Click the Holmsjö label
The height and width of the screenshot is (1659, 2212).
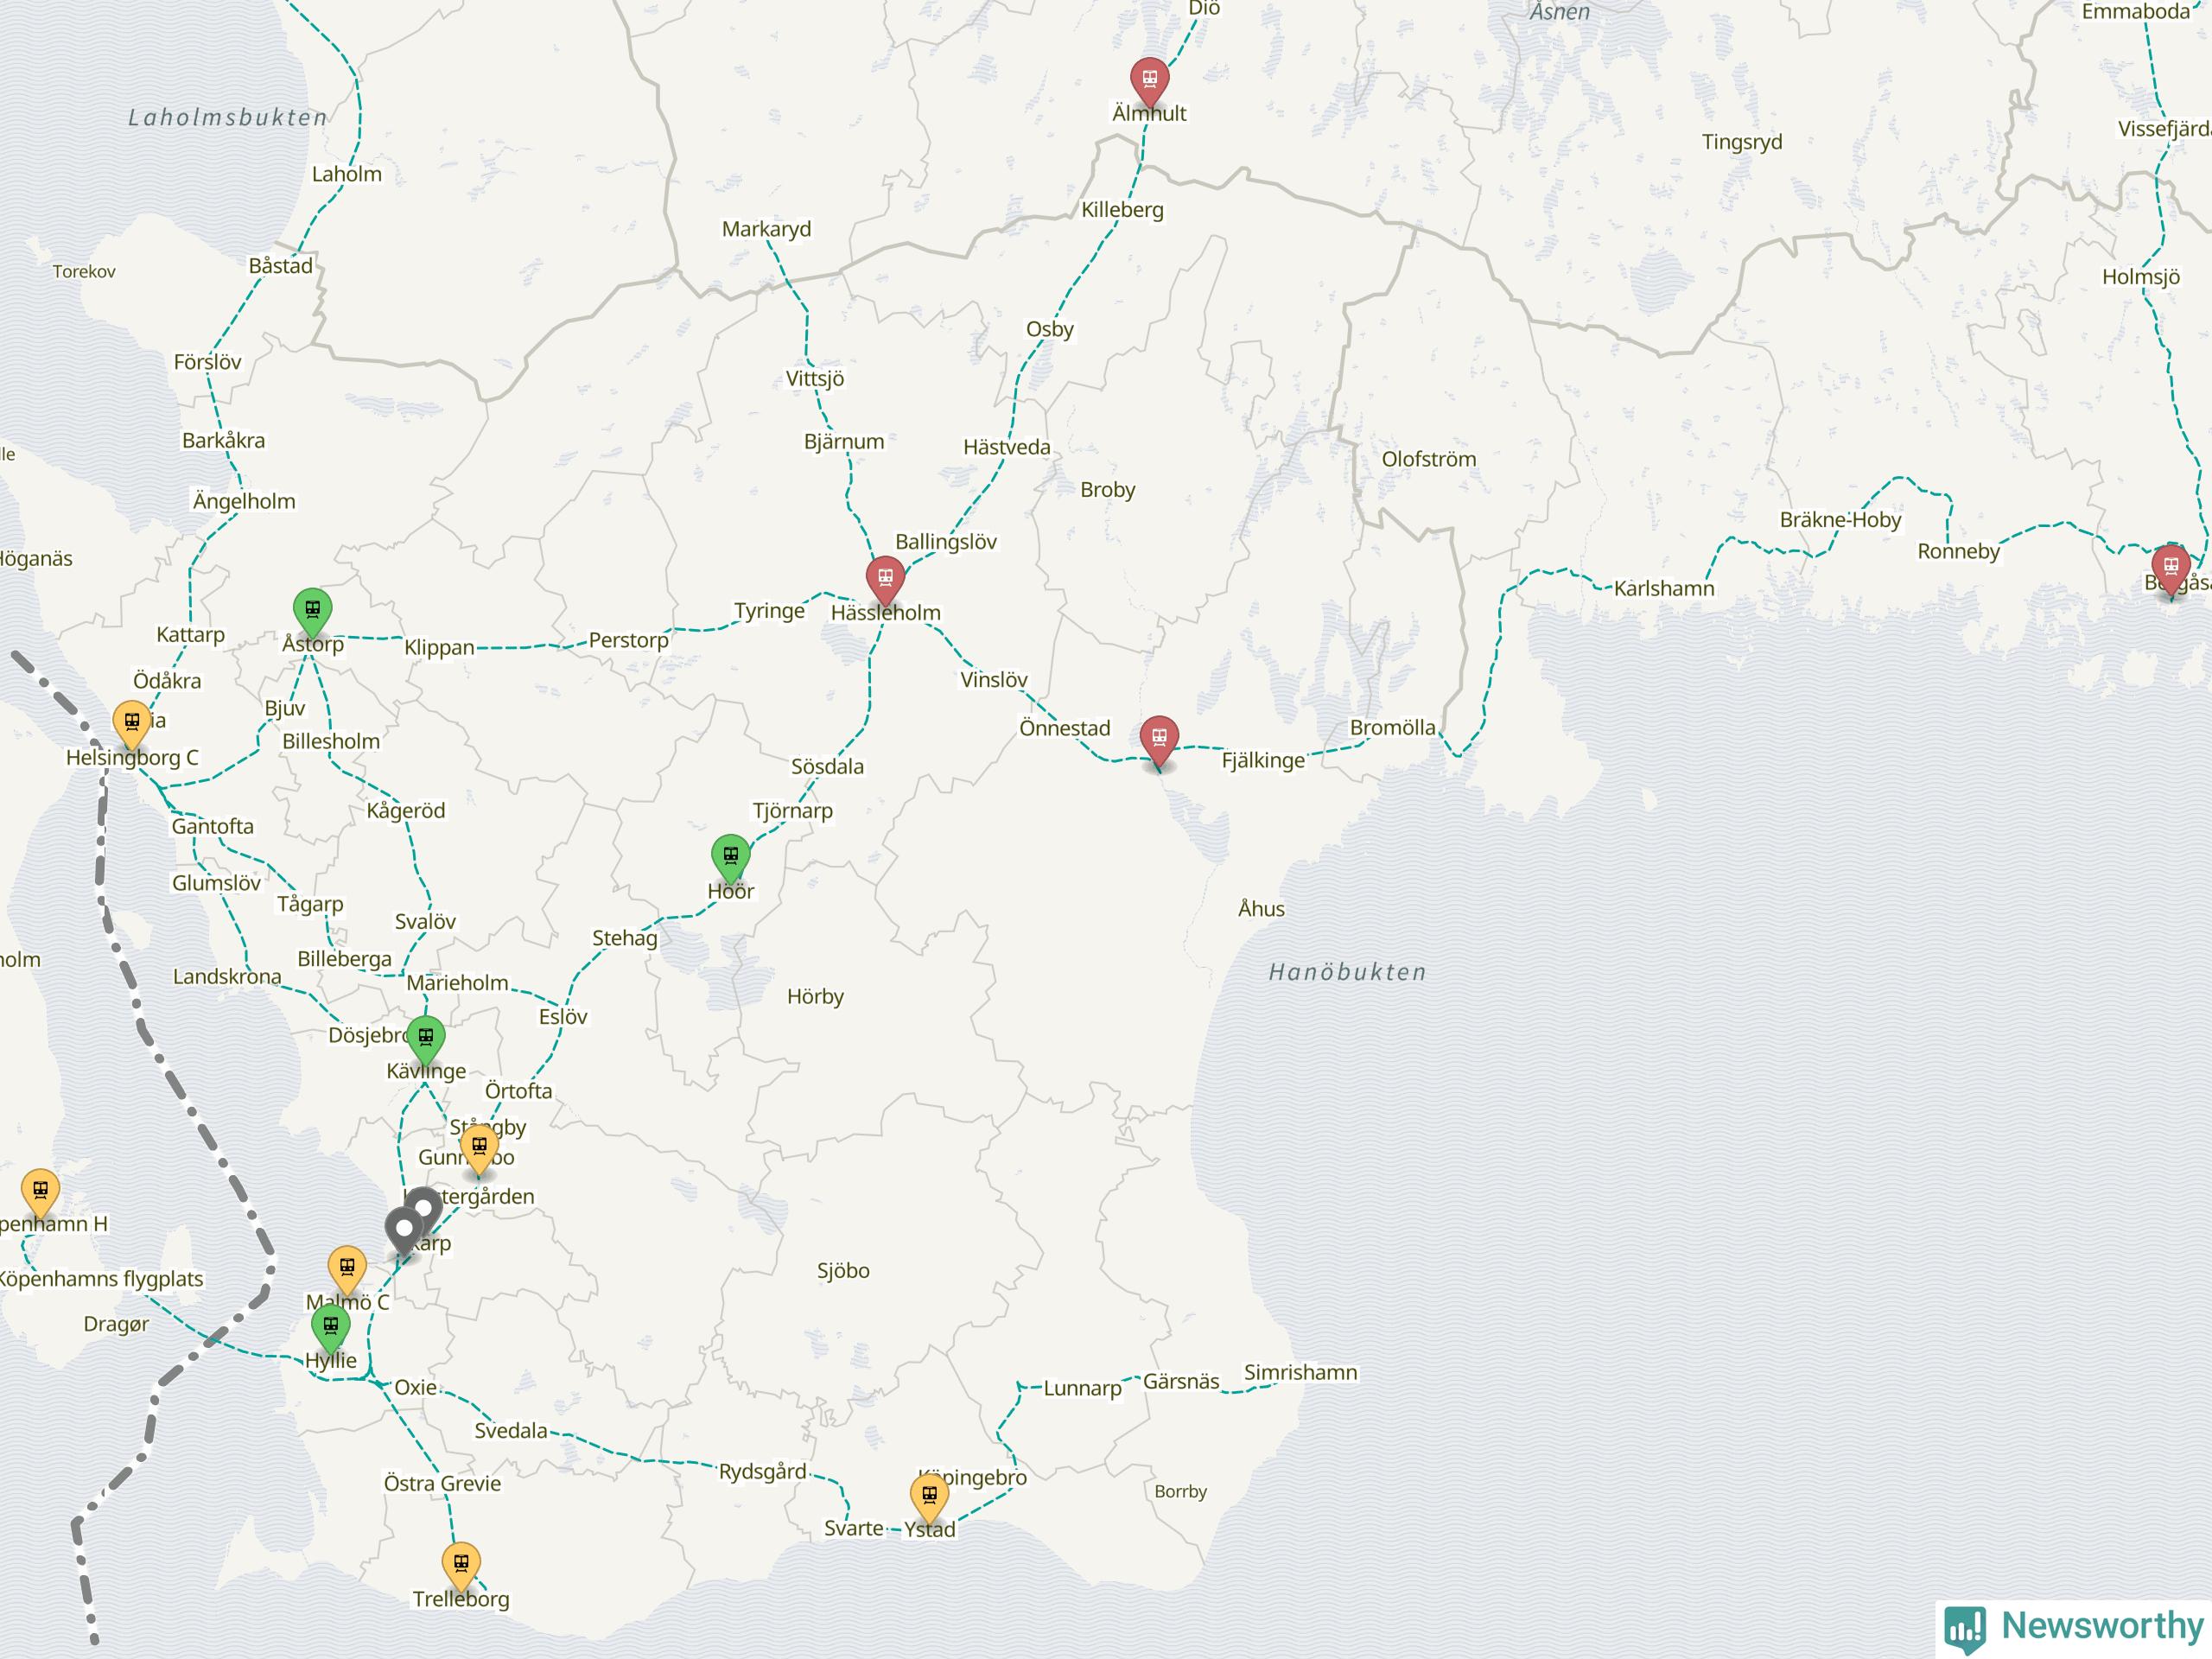(x=2139, y=277)
